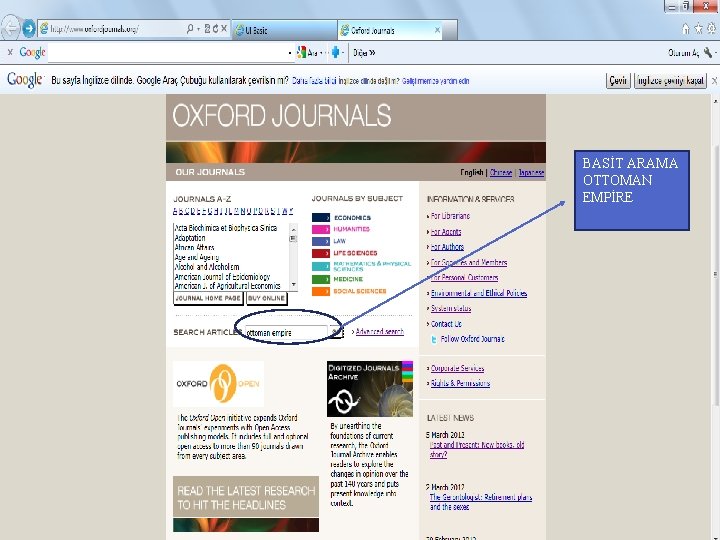This screenshot has height=540, width=720.
Task: Expand Diğer more toolbar buttons
Action: click(364, 53)
